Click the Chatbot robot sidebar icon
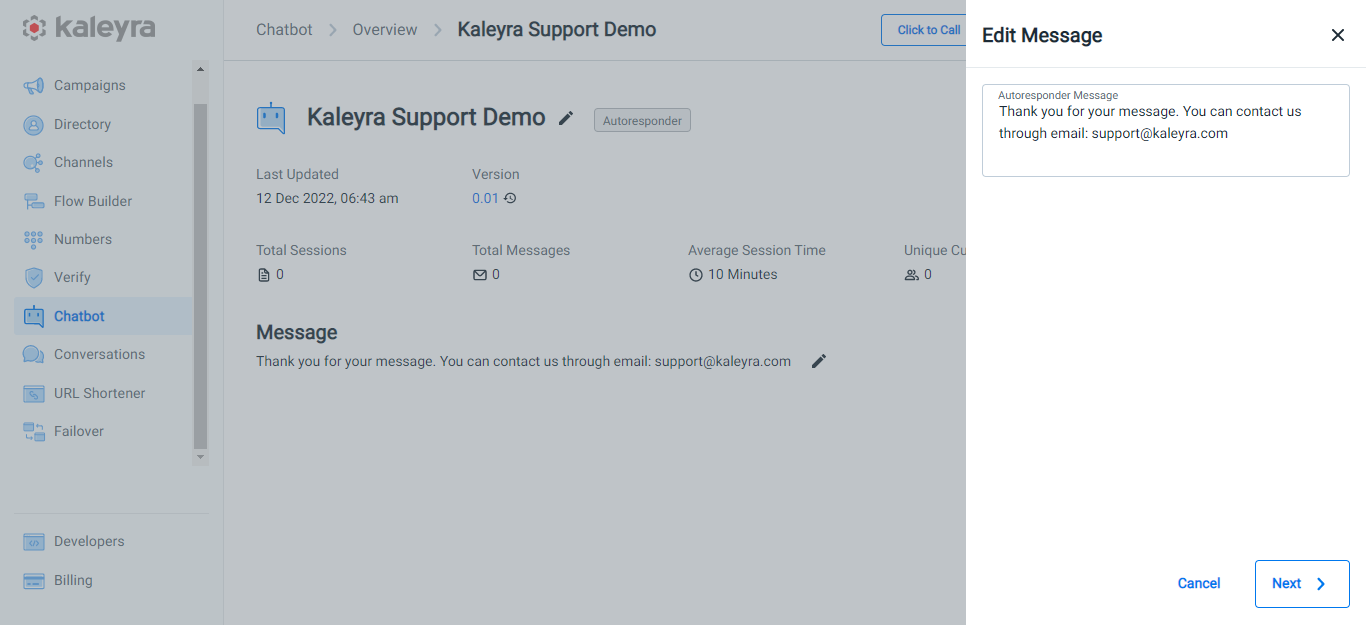Screen dimensions: 1366x625 [x=34, y=317]
